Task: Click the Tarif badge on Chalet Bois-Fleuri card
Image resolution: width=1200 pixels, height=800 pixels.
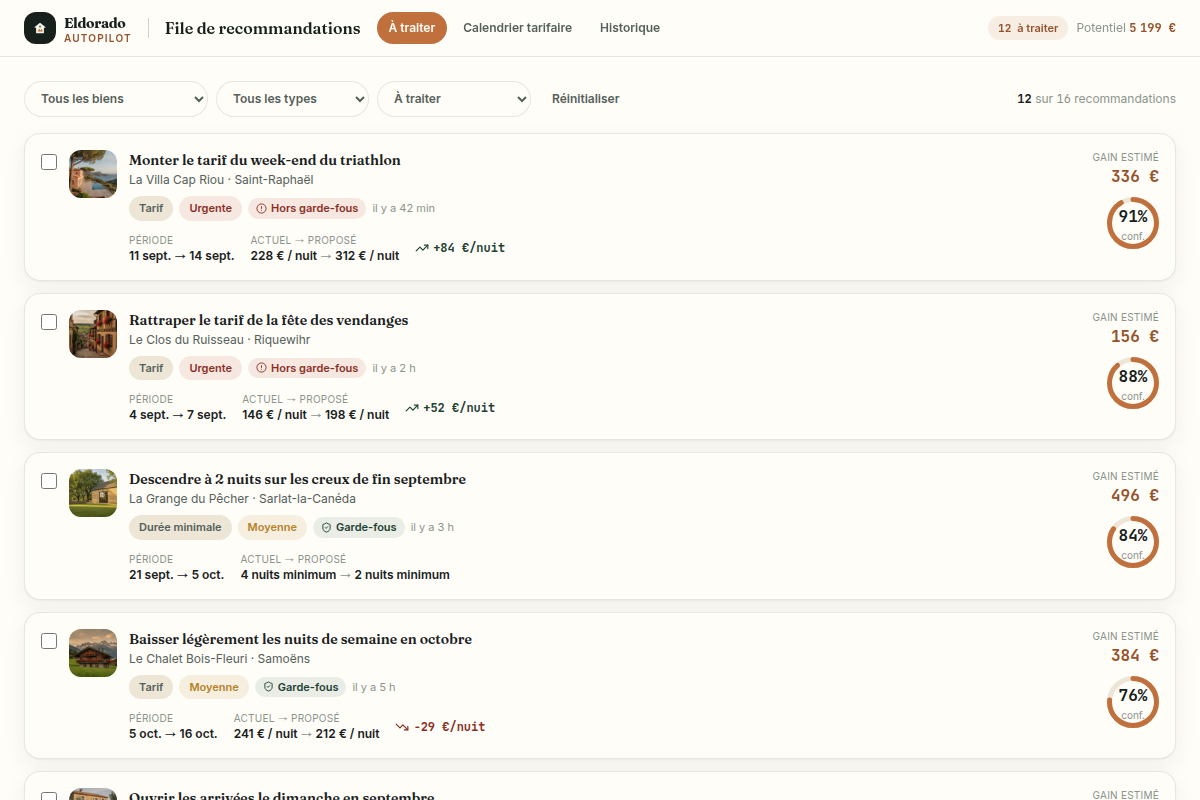Action: tap(151, 687)
